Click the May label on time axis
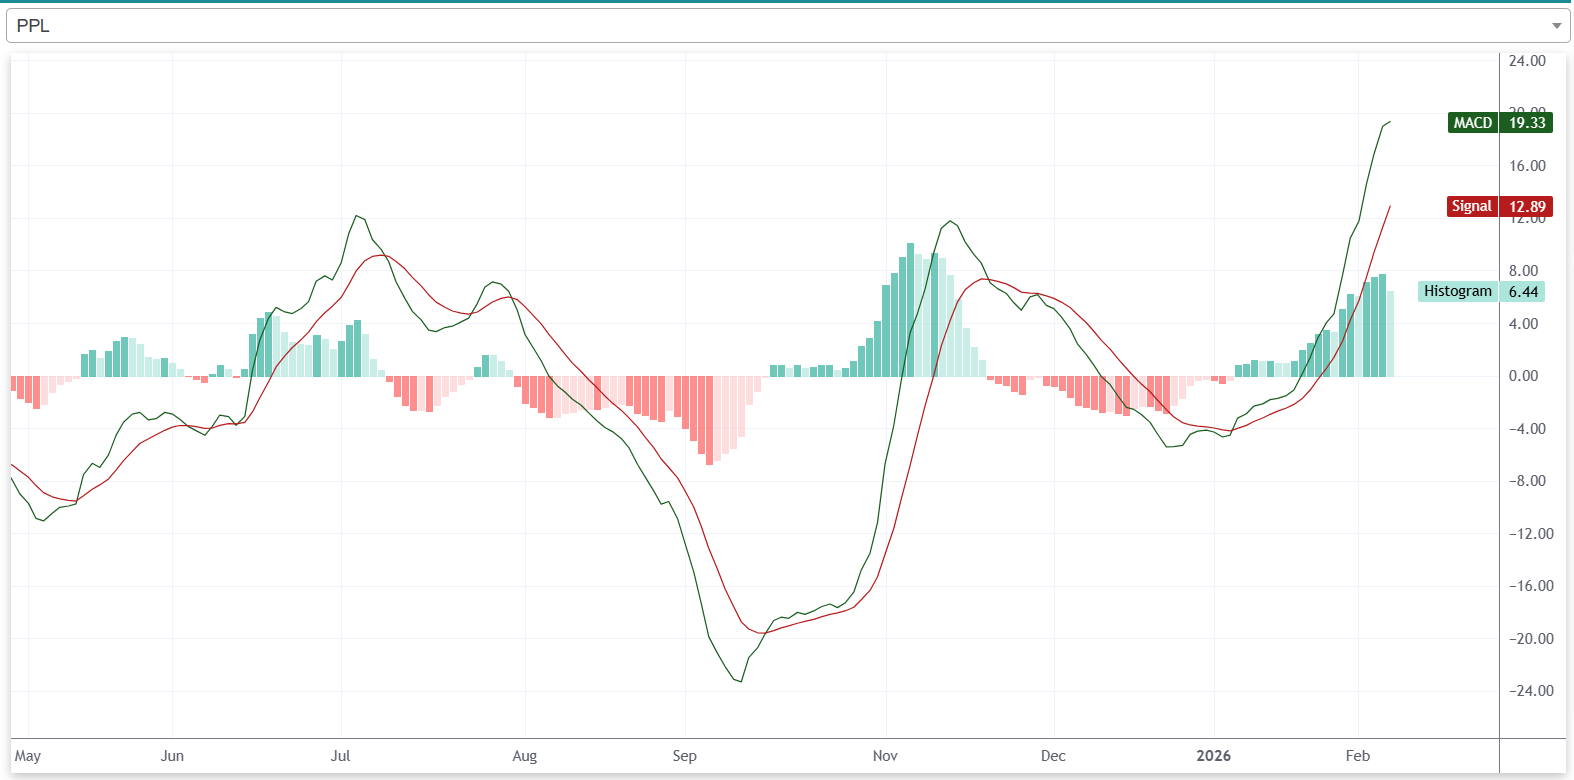This screenshot has height=780, width=1574. pyautogui.click(x=28, y=756)
